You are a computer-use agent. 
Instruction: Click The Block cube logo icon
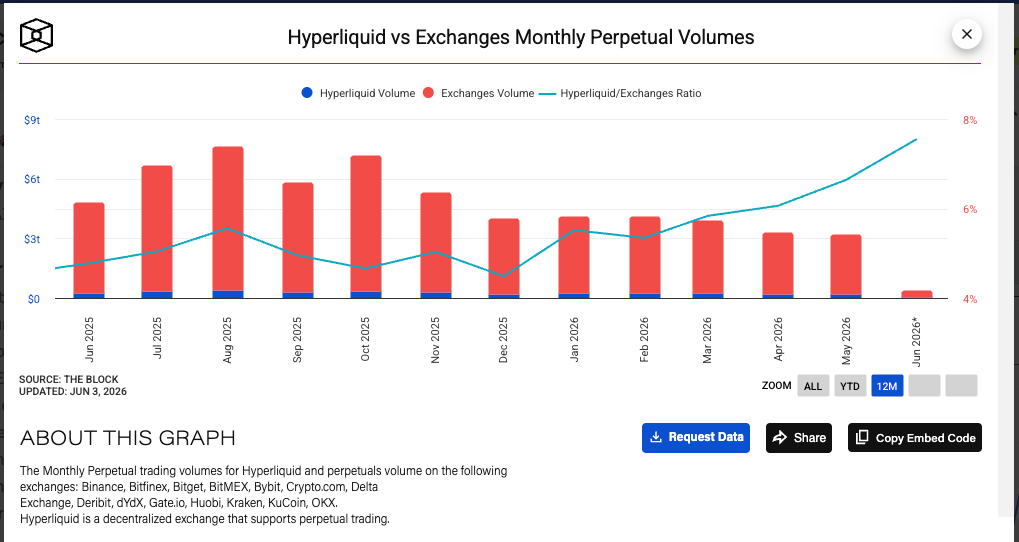(36, 35)
